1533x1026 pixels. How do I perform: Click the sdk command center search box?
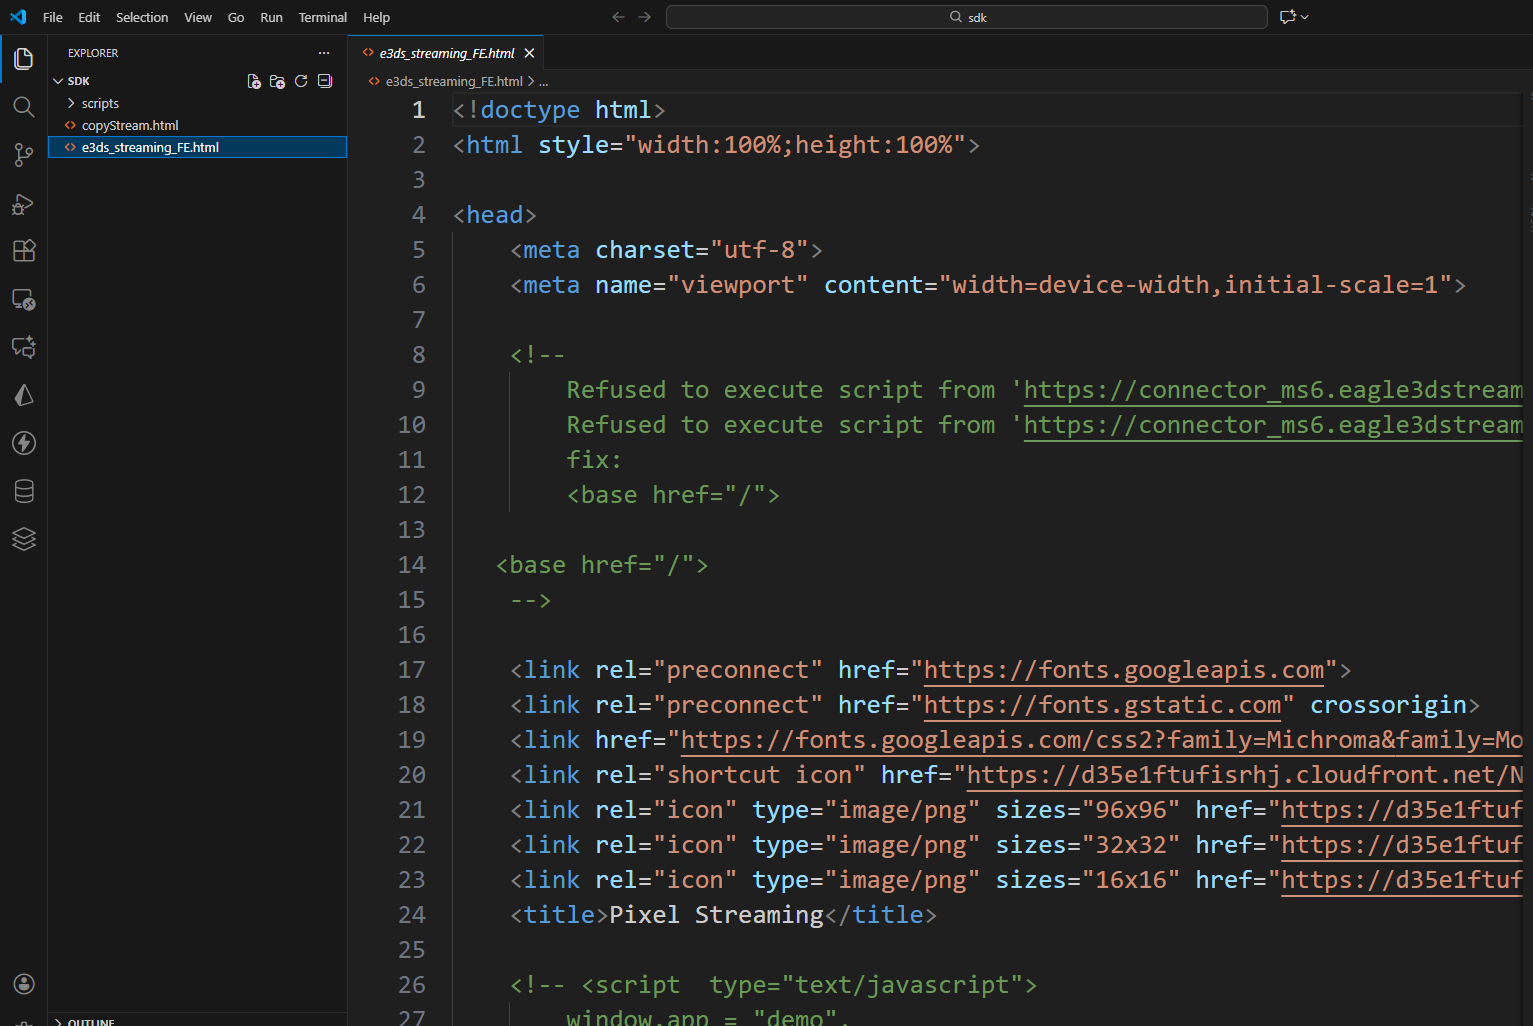click(x=966, y=17)
